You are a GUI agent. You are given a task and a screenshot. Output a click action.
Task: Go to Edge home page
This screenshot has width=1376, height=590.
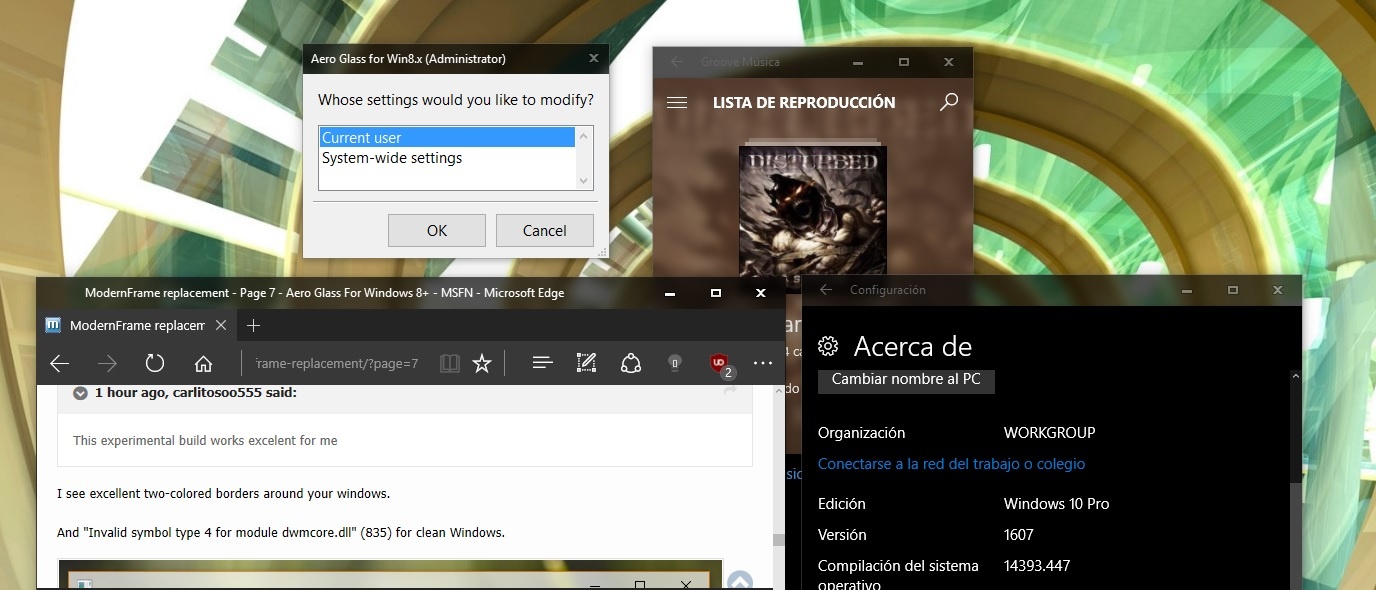203,363
